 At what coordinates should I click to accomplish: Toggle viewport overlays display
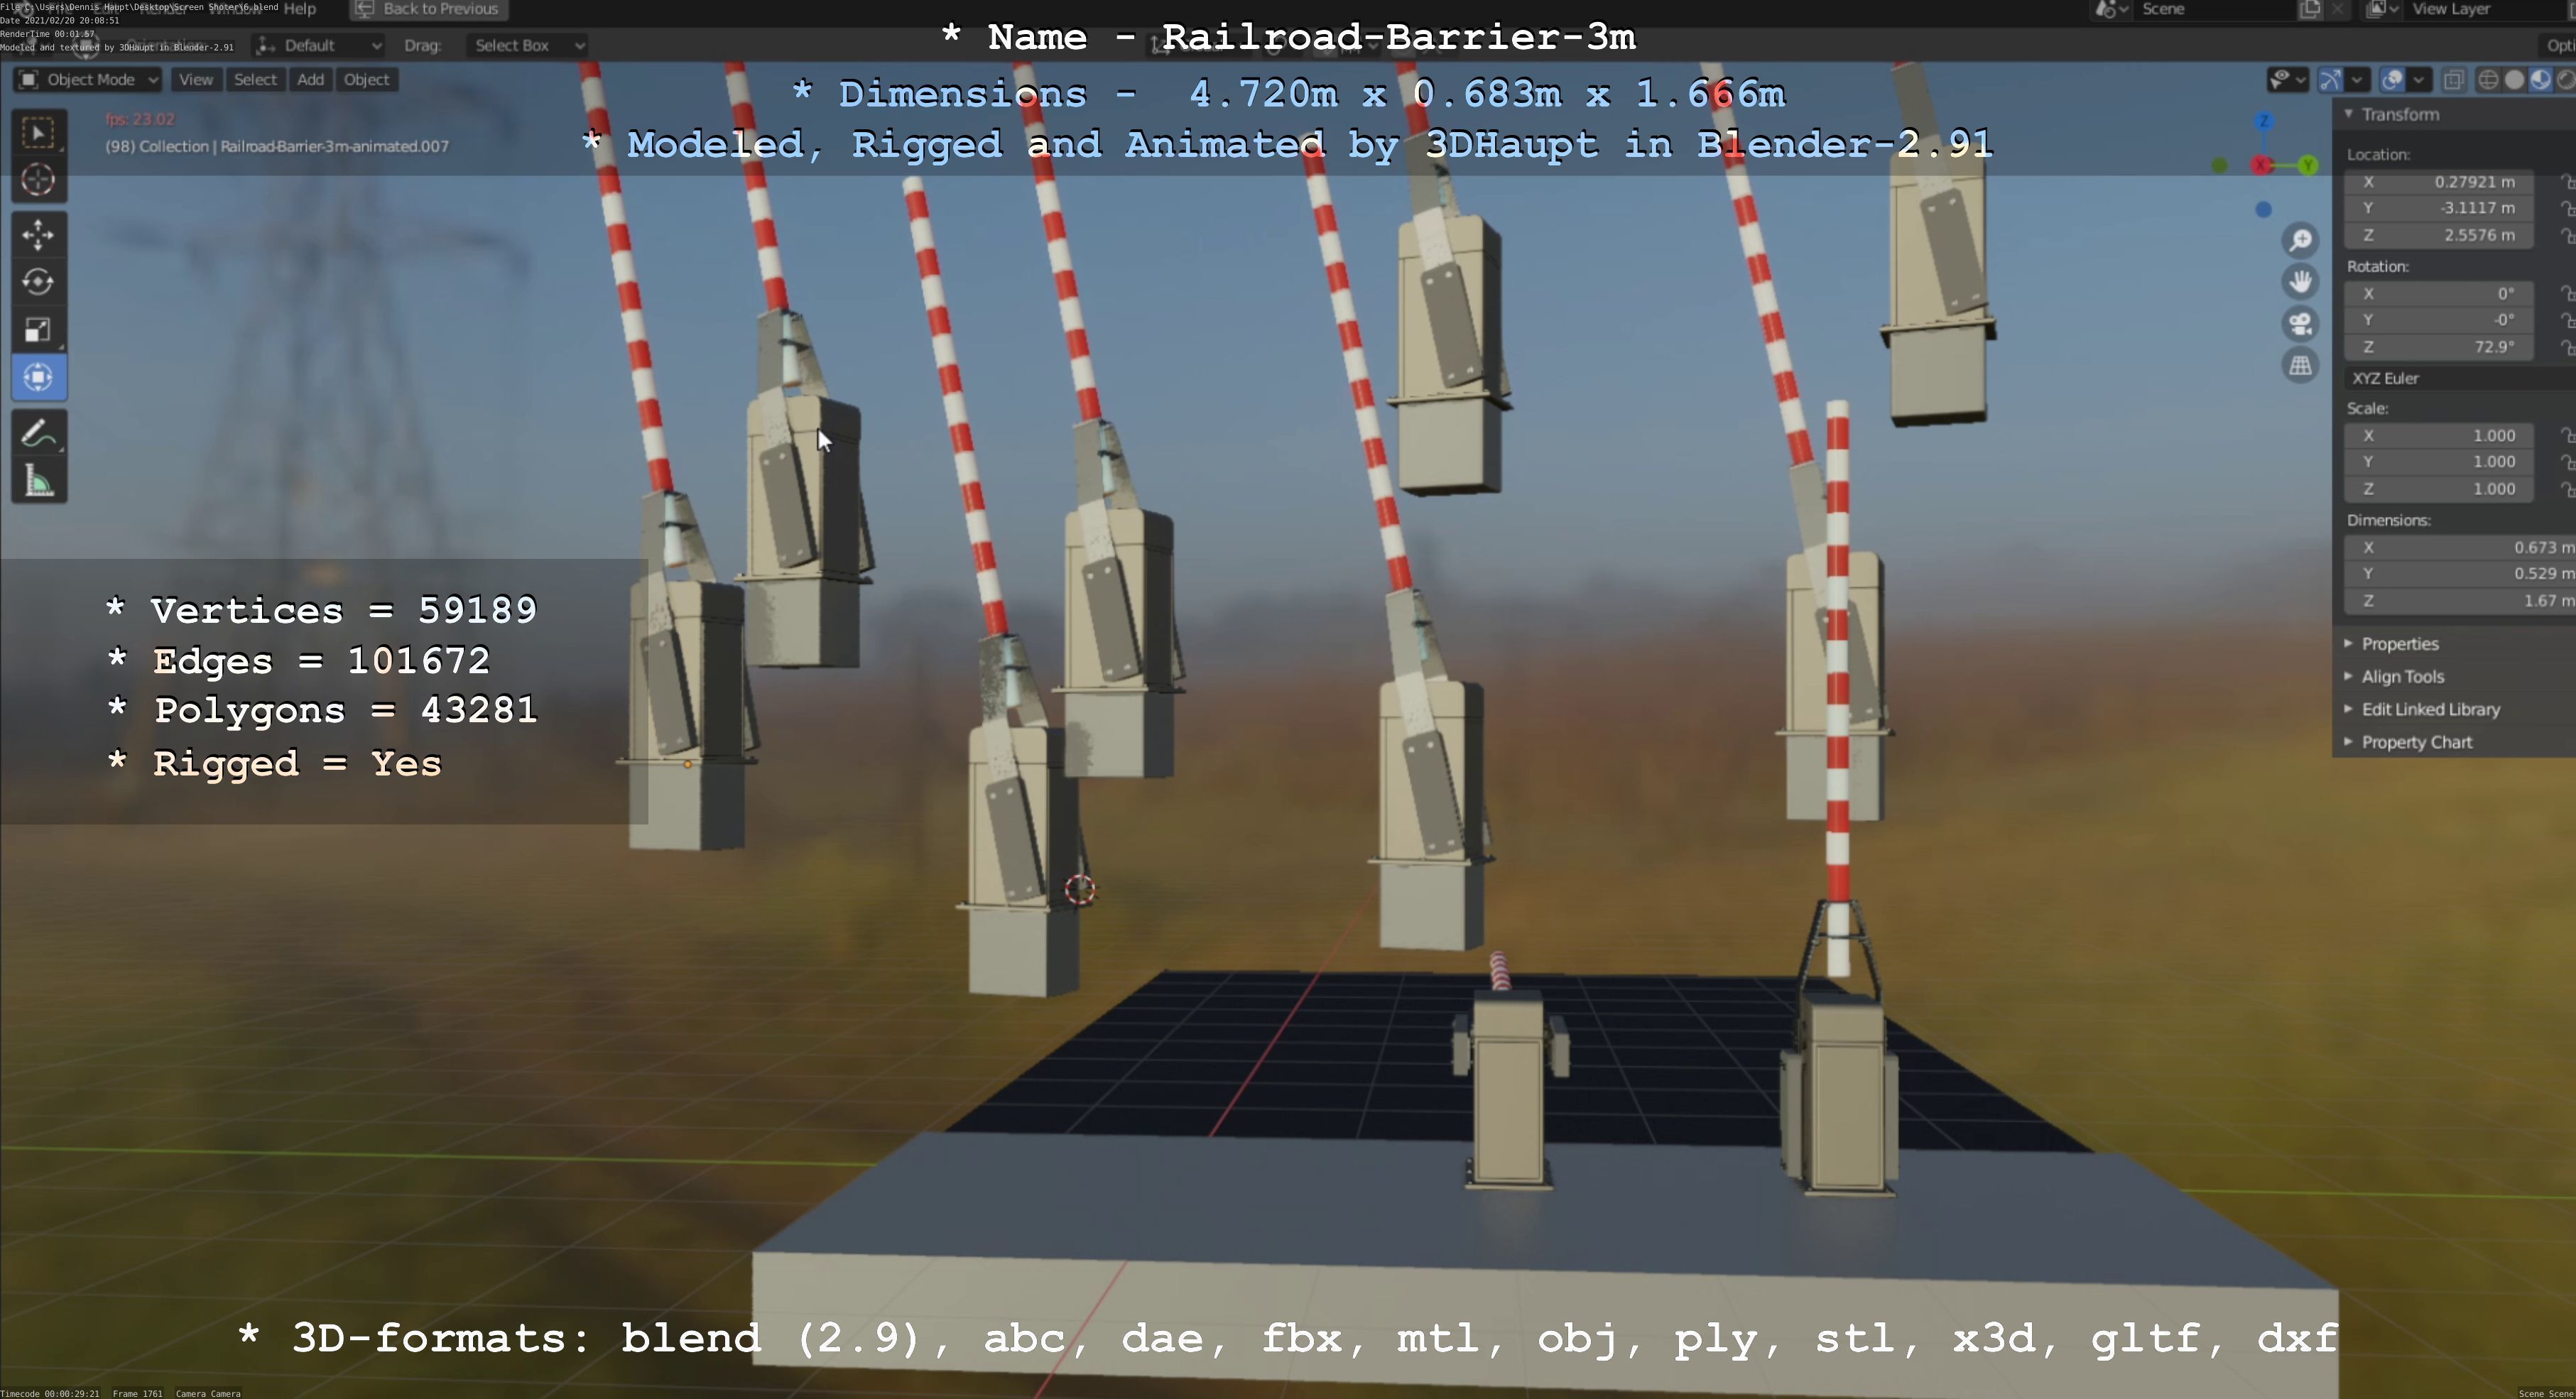pyautogui.click(x=2392, y=80)
